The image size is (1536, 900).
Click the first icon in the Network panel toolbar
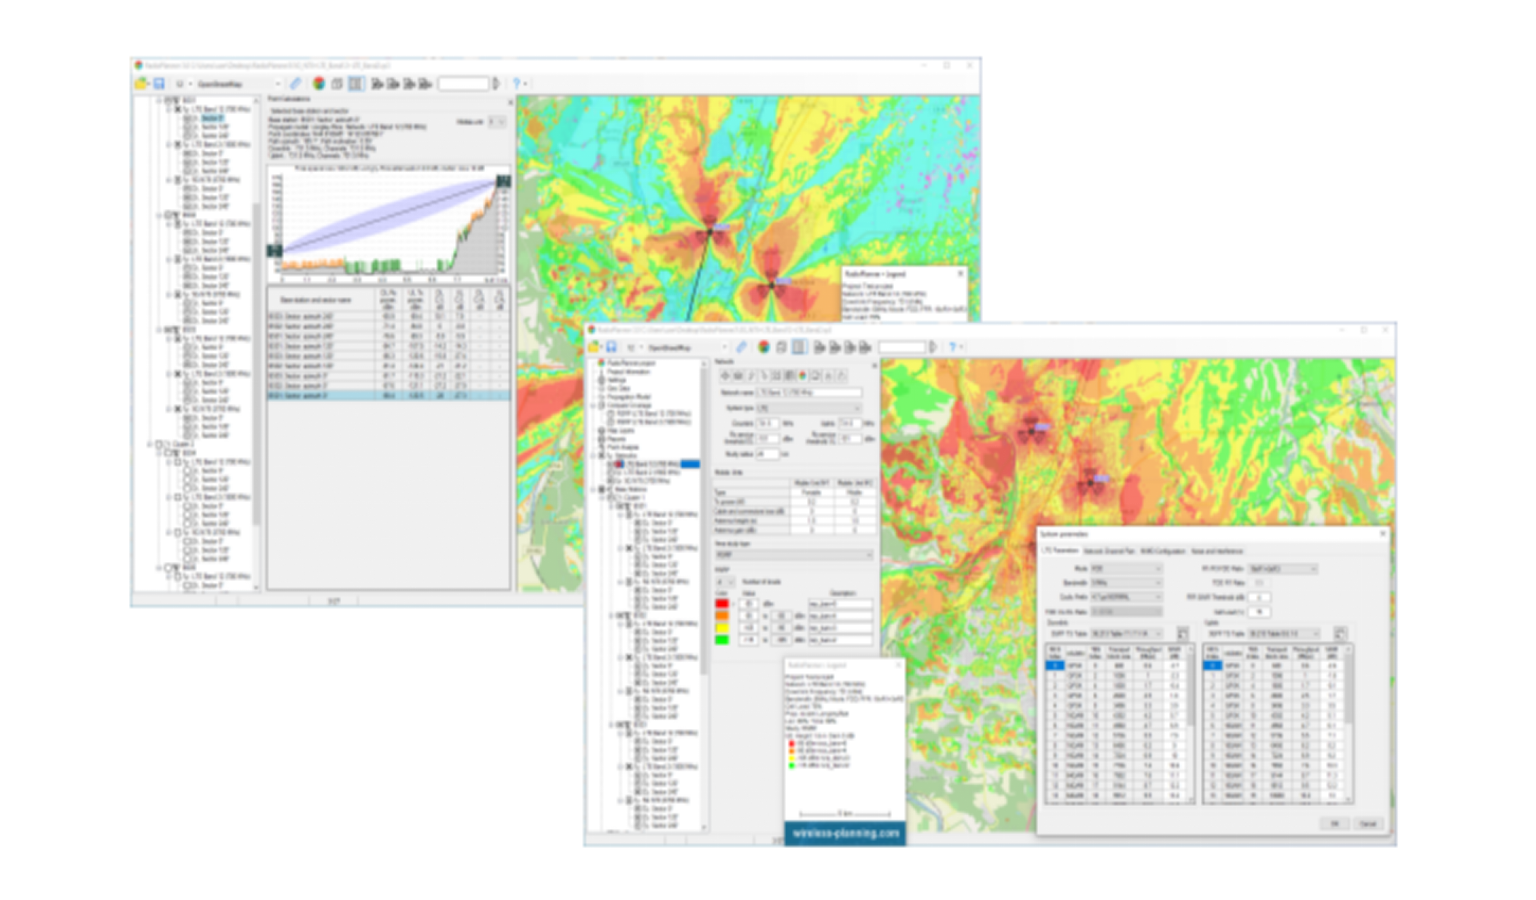click(x=725, y=376)
